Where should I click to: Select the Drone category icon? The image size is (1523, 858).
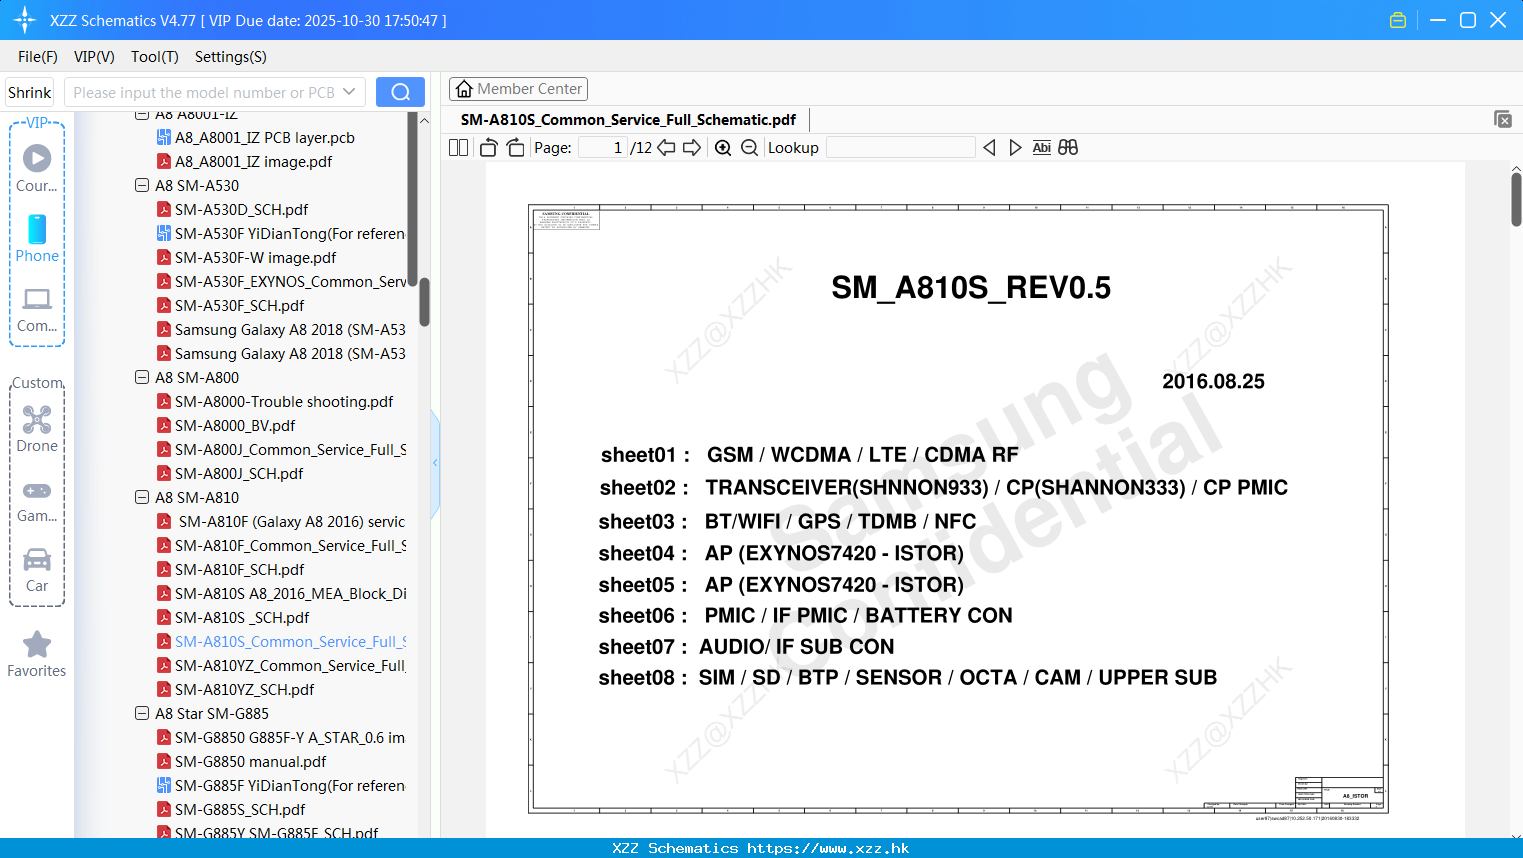(37, 429)
